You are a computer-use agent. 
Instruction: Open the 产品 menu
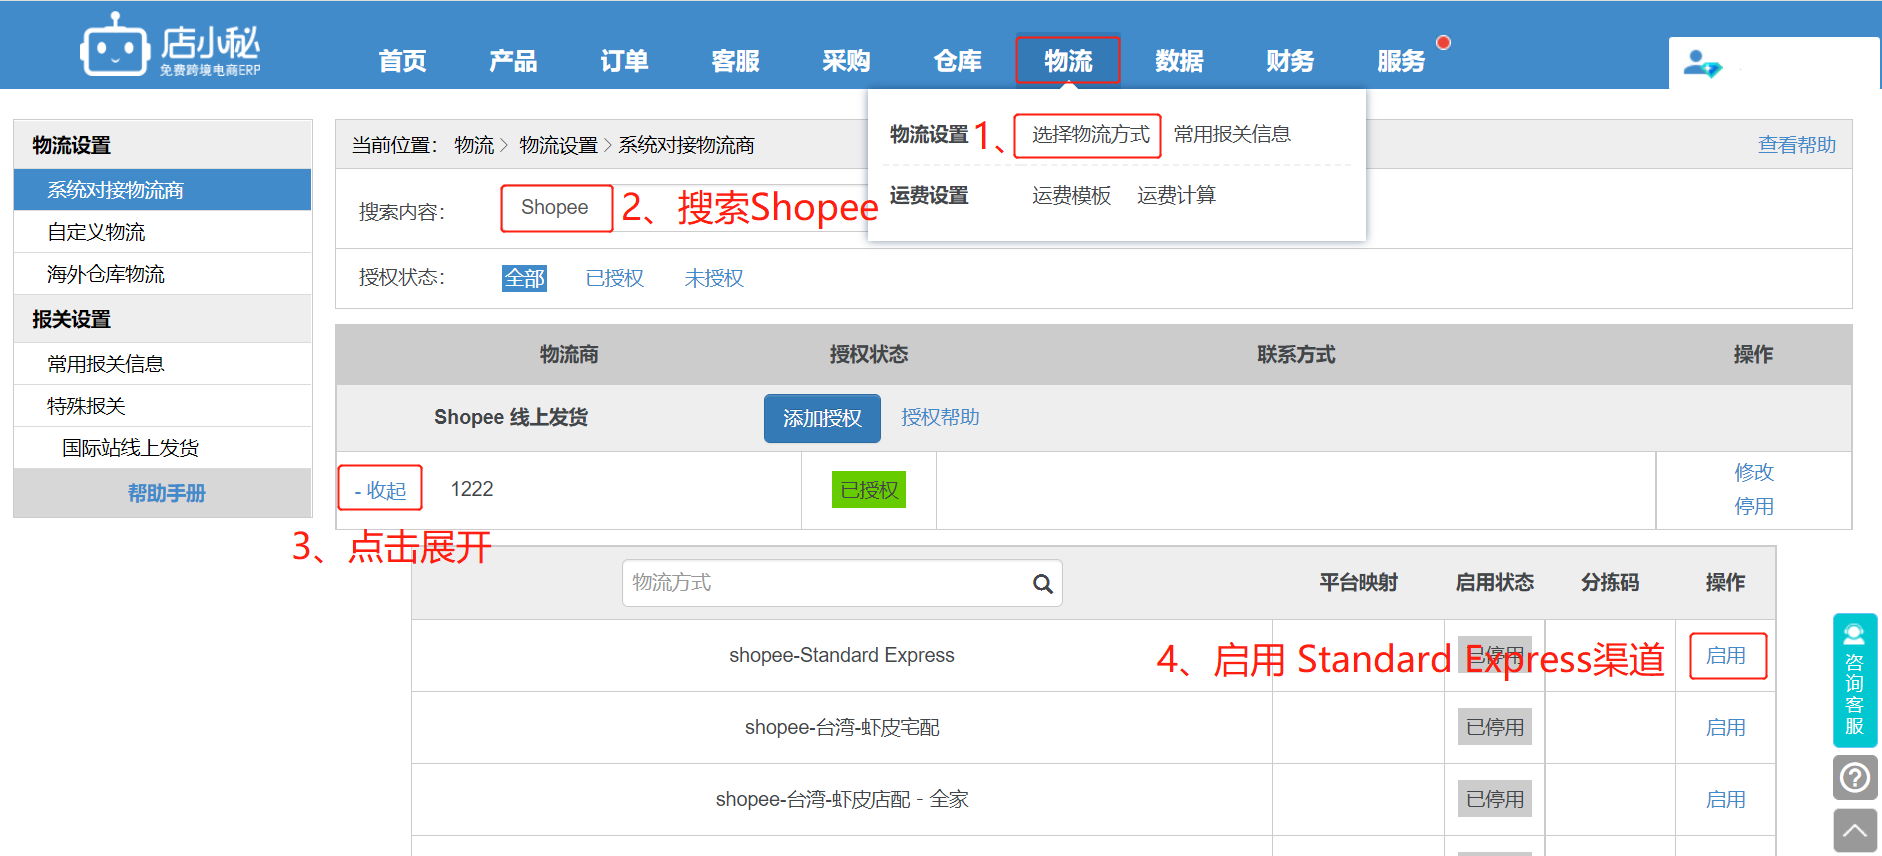pos(513,61)
